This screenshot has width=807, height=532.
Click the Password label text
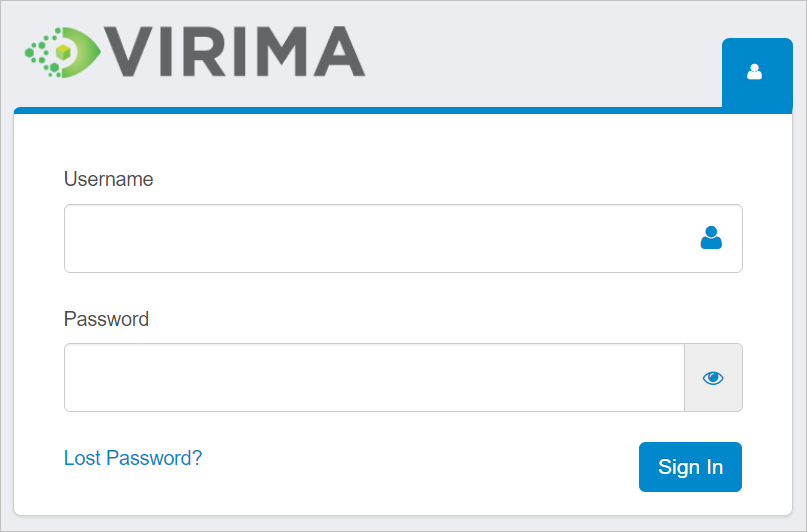click(x=106, y=319)
